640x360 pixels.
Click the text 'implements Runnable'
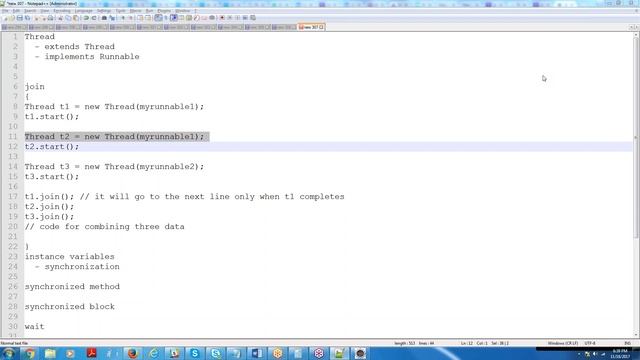pos(92,57)
